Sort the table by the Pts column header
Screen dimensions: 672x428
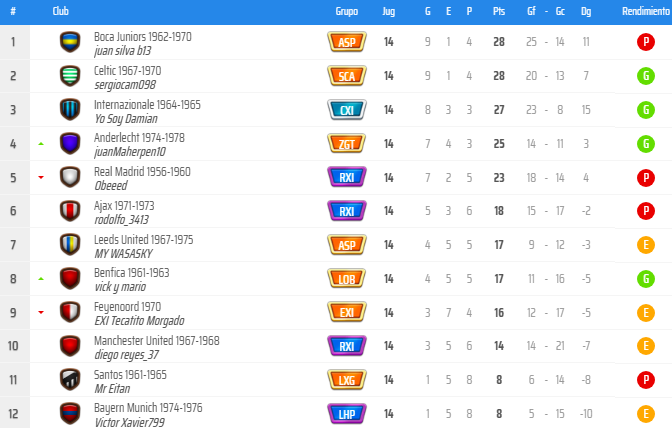click(x=499, y=11)
